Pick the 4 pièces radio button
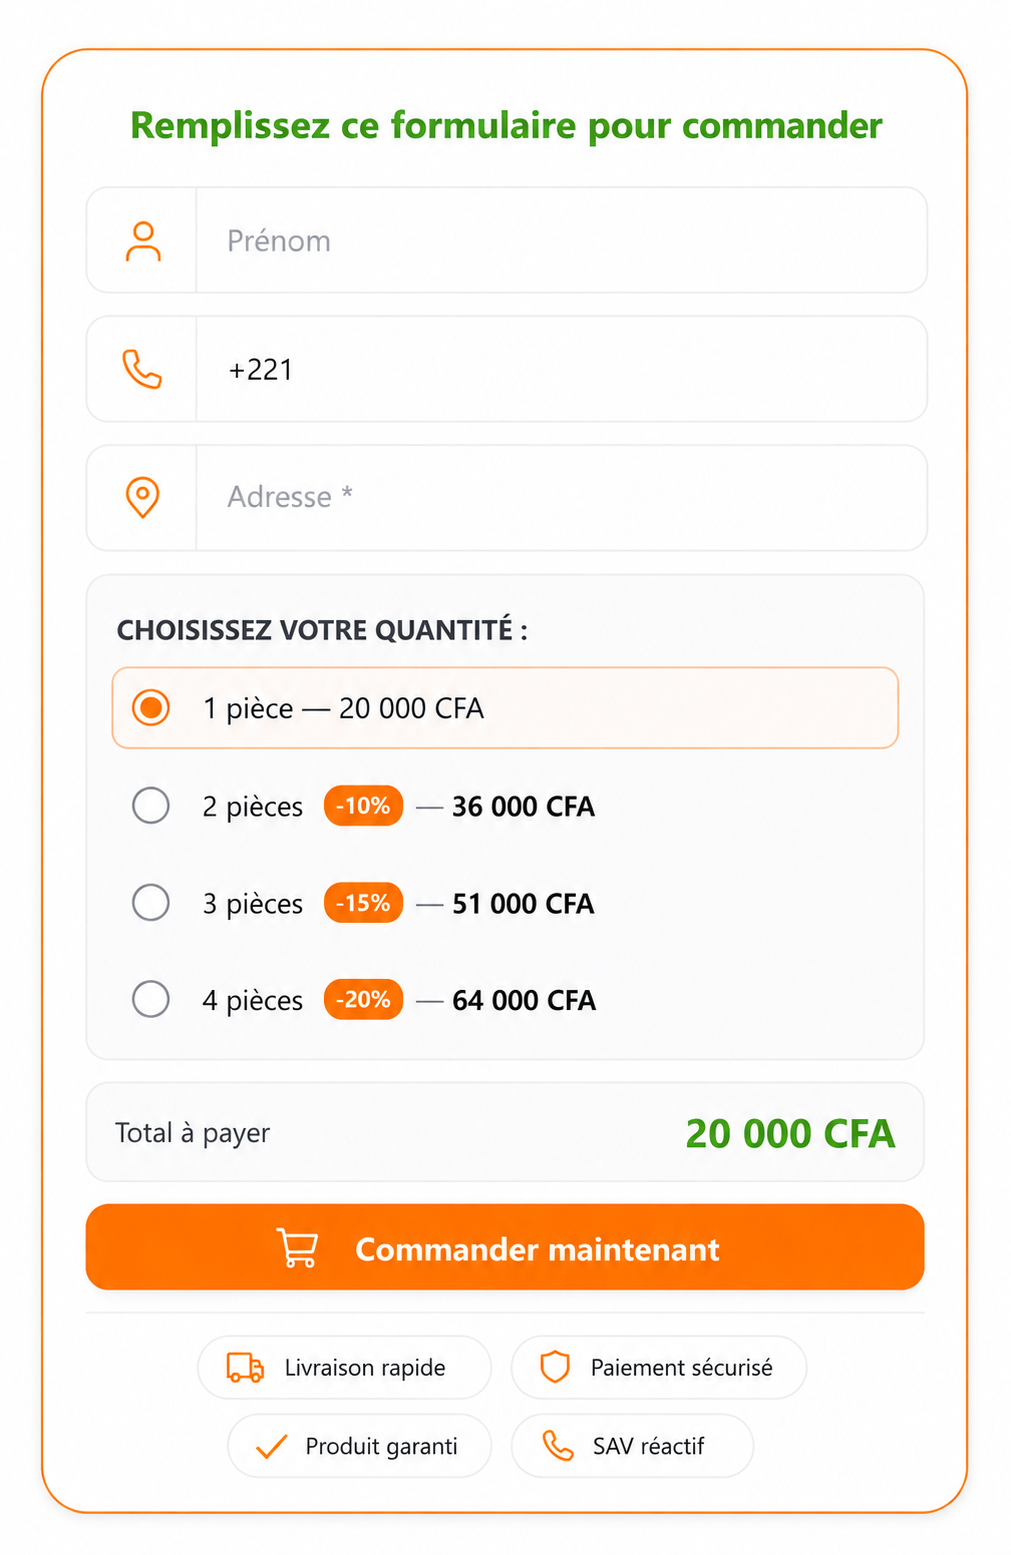 pos(151,999)
